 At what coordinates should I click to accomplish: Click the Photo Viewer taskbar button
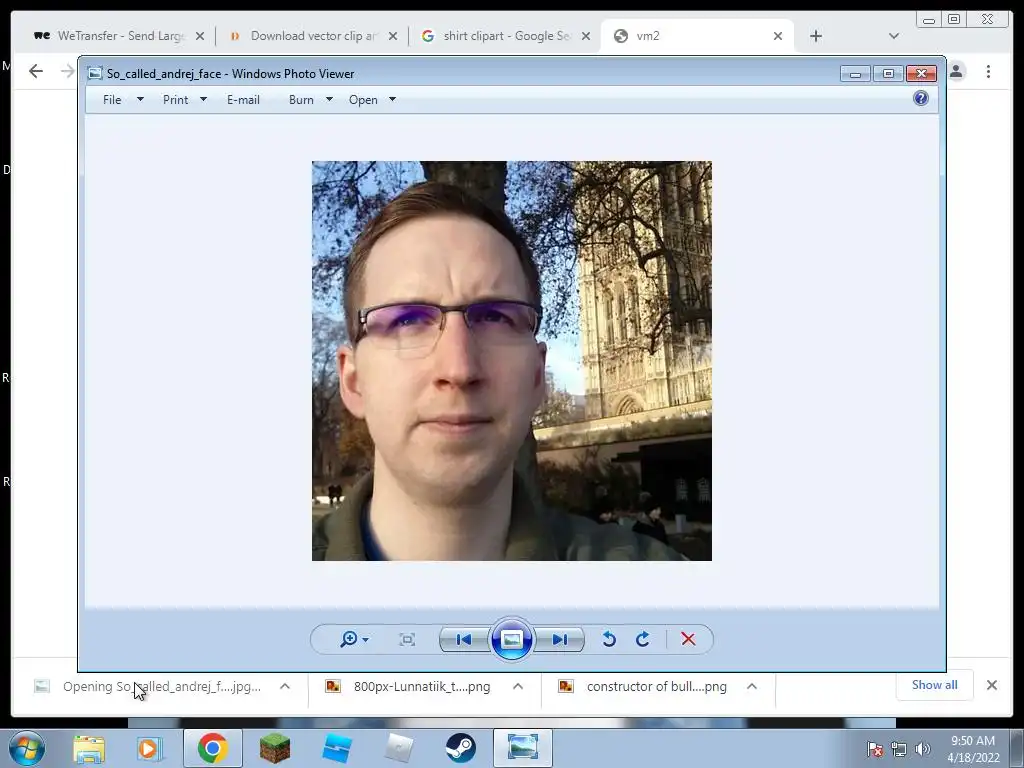[x=522, y=748]
